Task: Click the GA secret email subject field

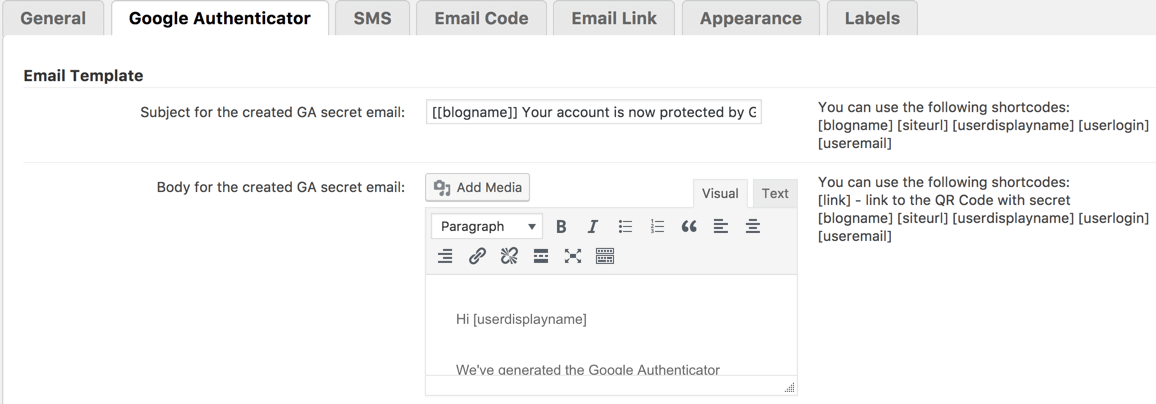Action: (x=594, y=111)
